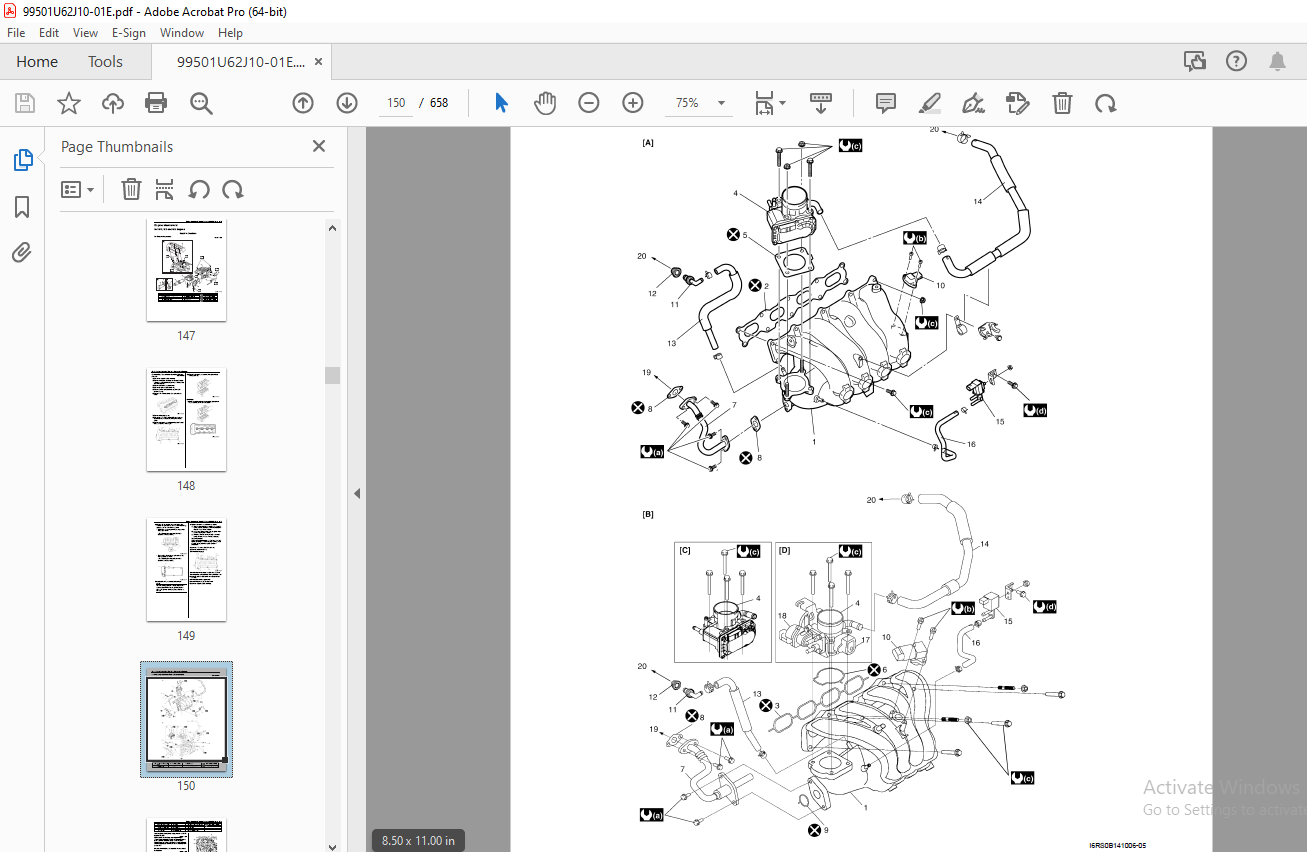
Task: Click the thumbnails scroll up arrow
Action: 332,227
